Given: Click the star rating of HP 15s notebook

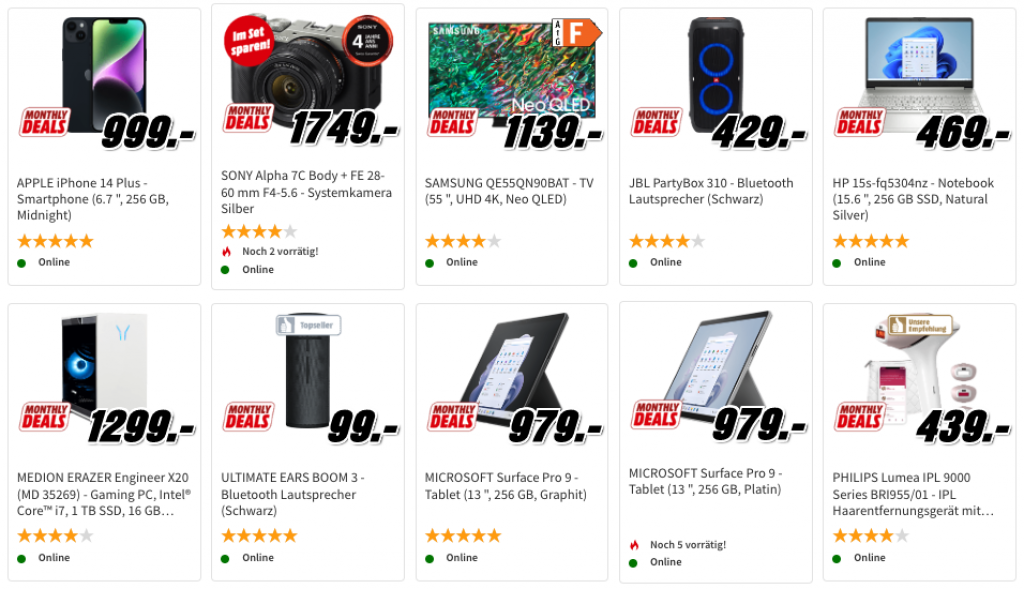Looking at the screenshot, I should (x=870, y=241).
